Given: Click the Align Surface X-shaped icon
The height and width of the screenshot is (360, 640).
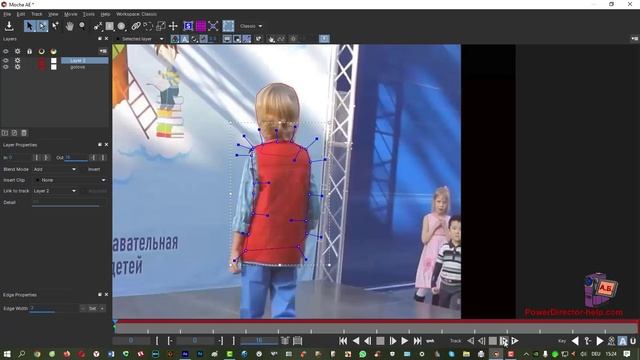Looking at the screenshot, I should 213,26.
